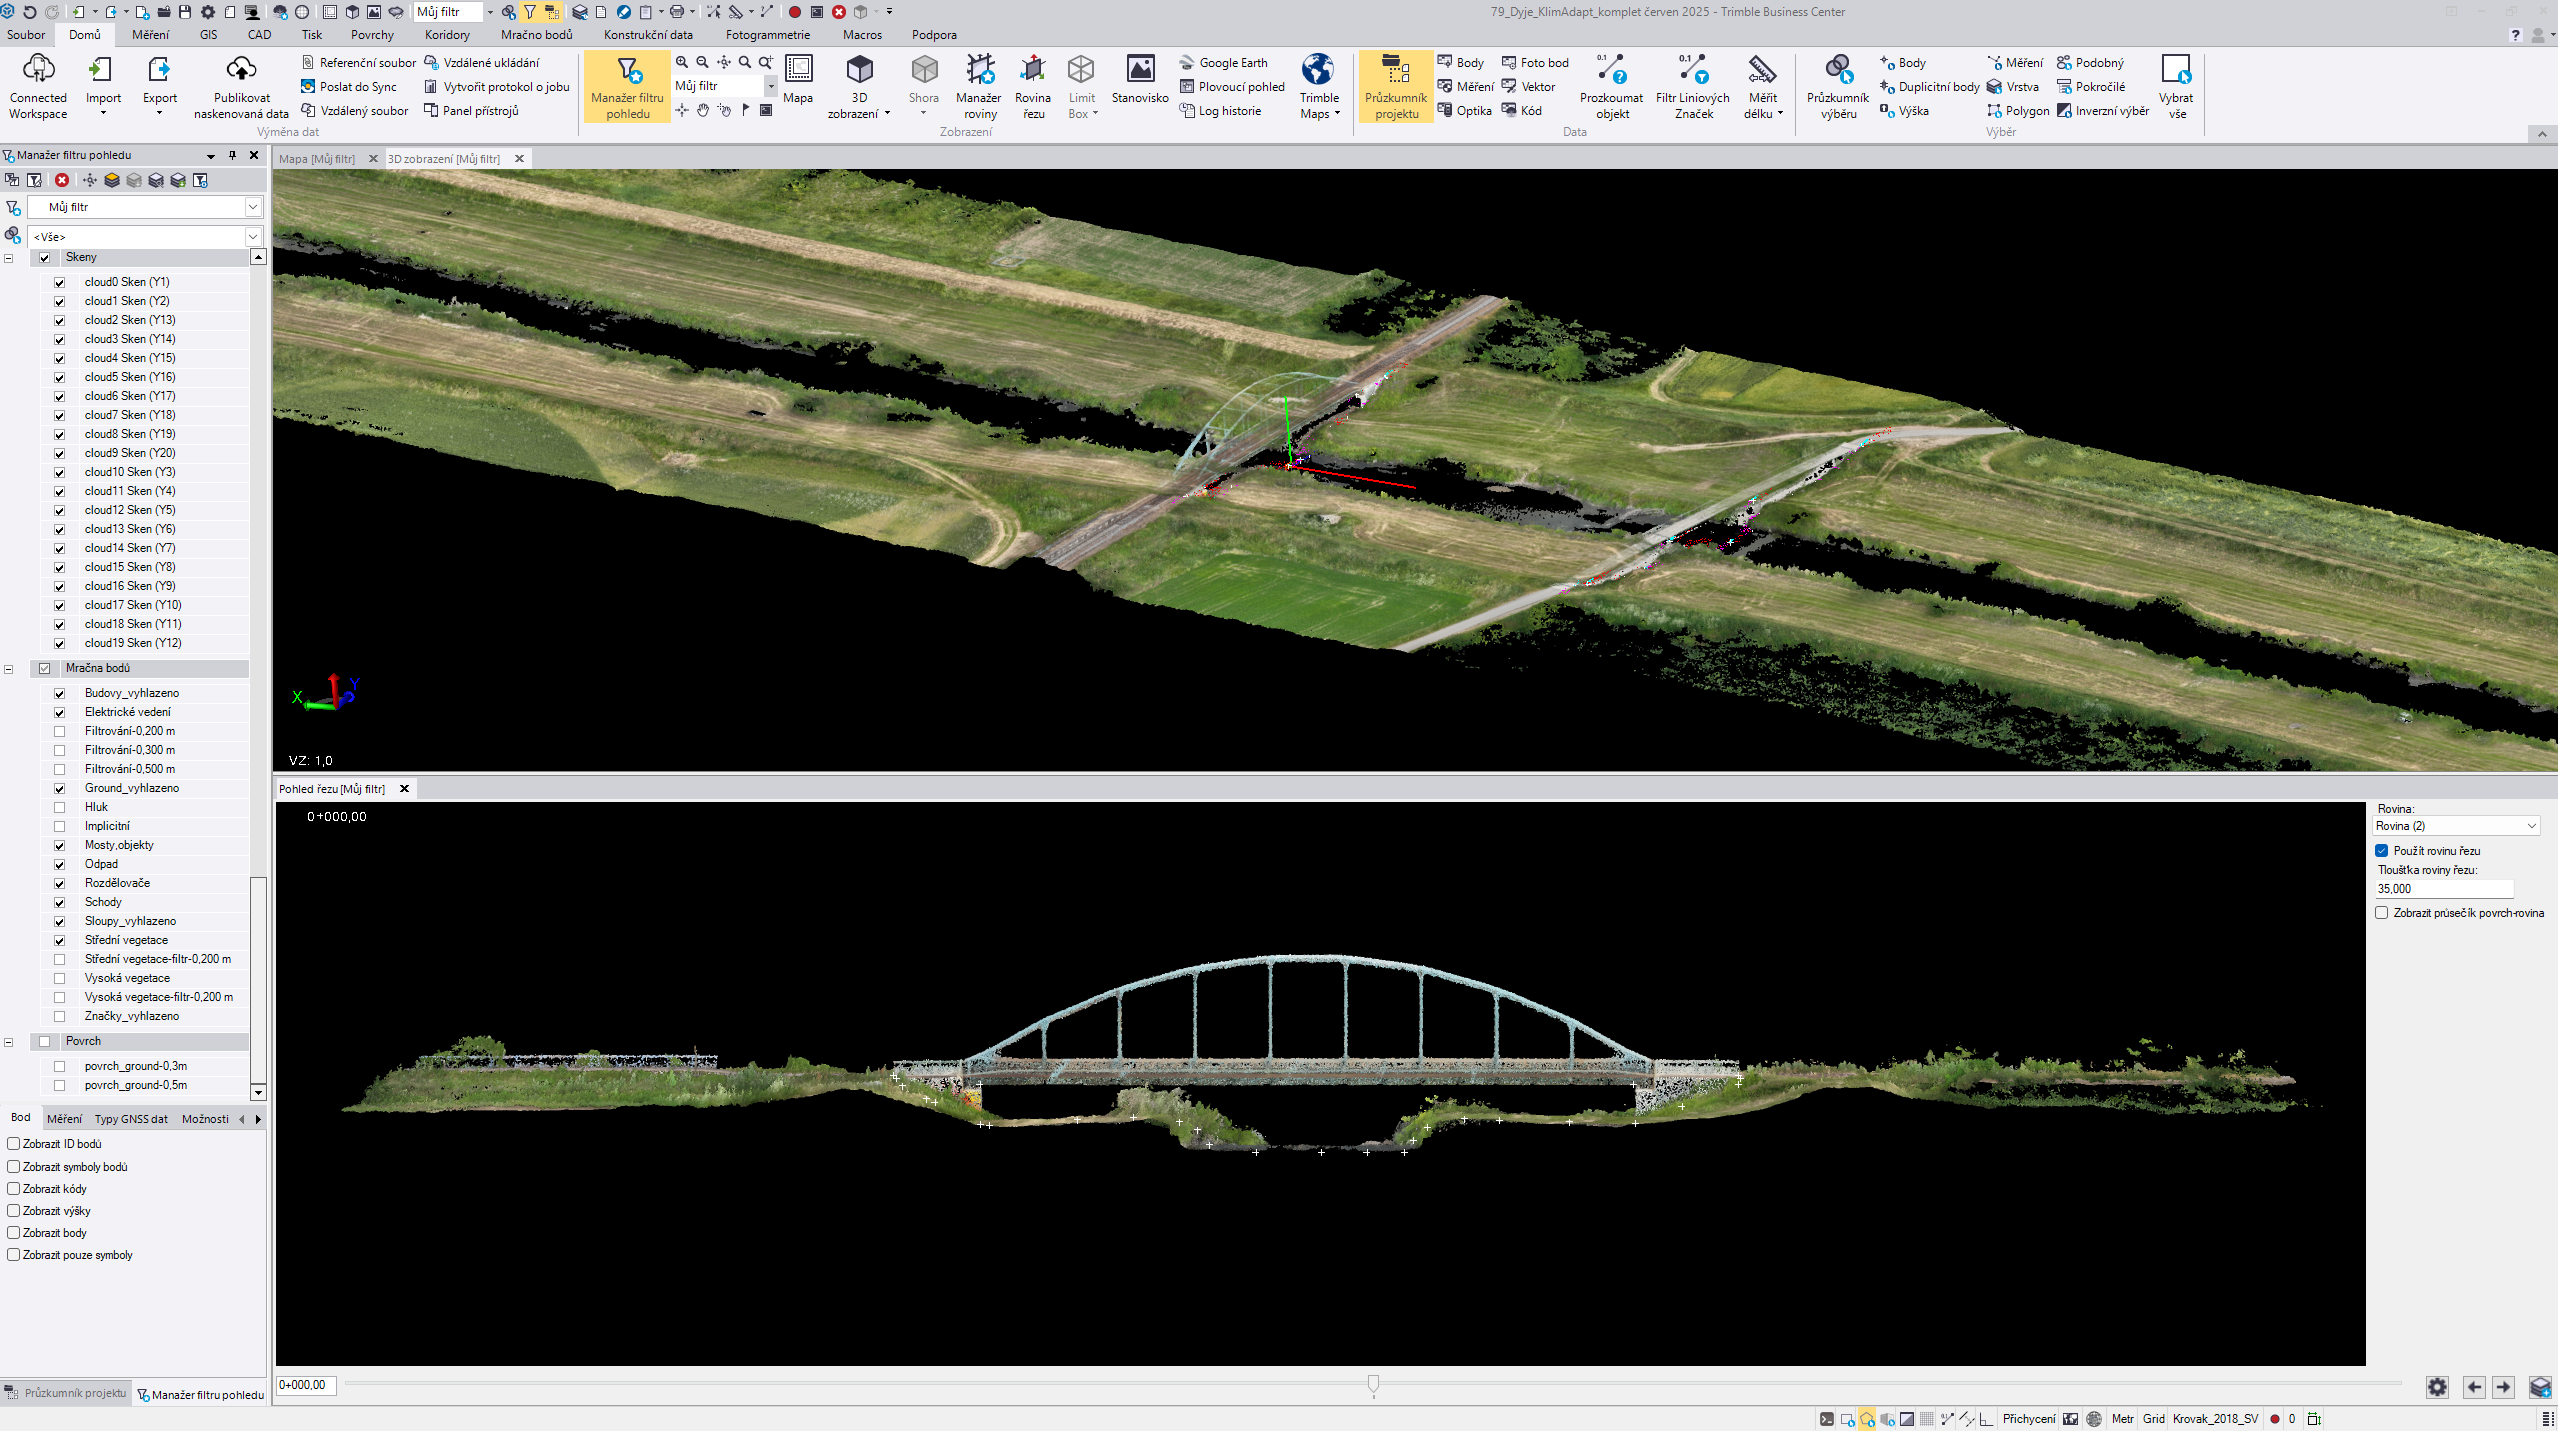Click Tloušťka roviny řezu input field
This screenshot has height=1432, width=2558.
coord(2444,889)
